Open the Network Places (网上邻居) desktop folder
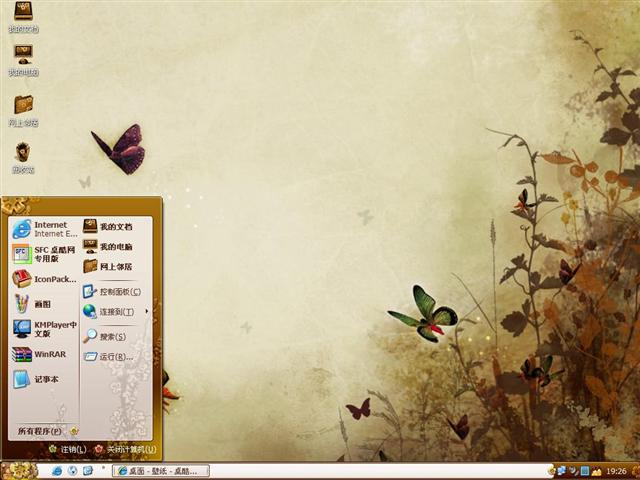 23,111
